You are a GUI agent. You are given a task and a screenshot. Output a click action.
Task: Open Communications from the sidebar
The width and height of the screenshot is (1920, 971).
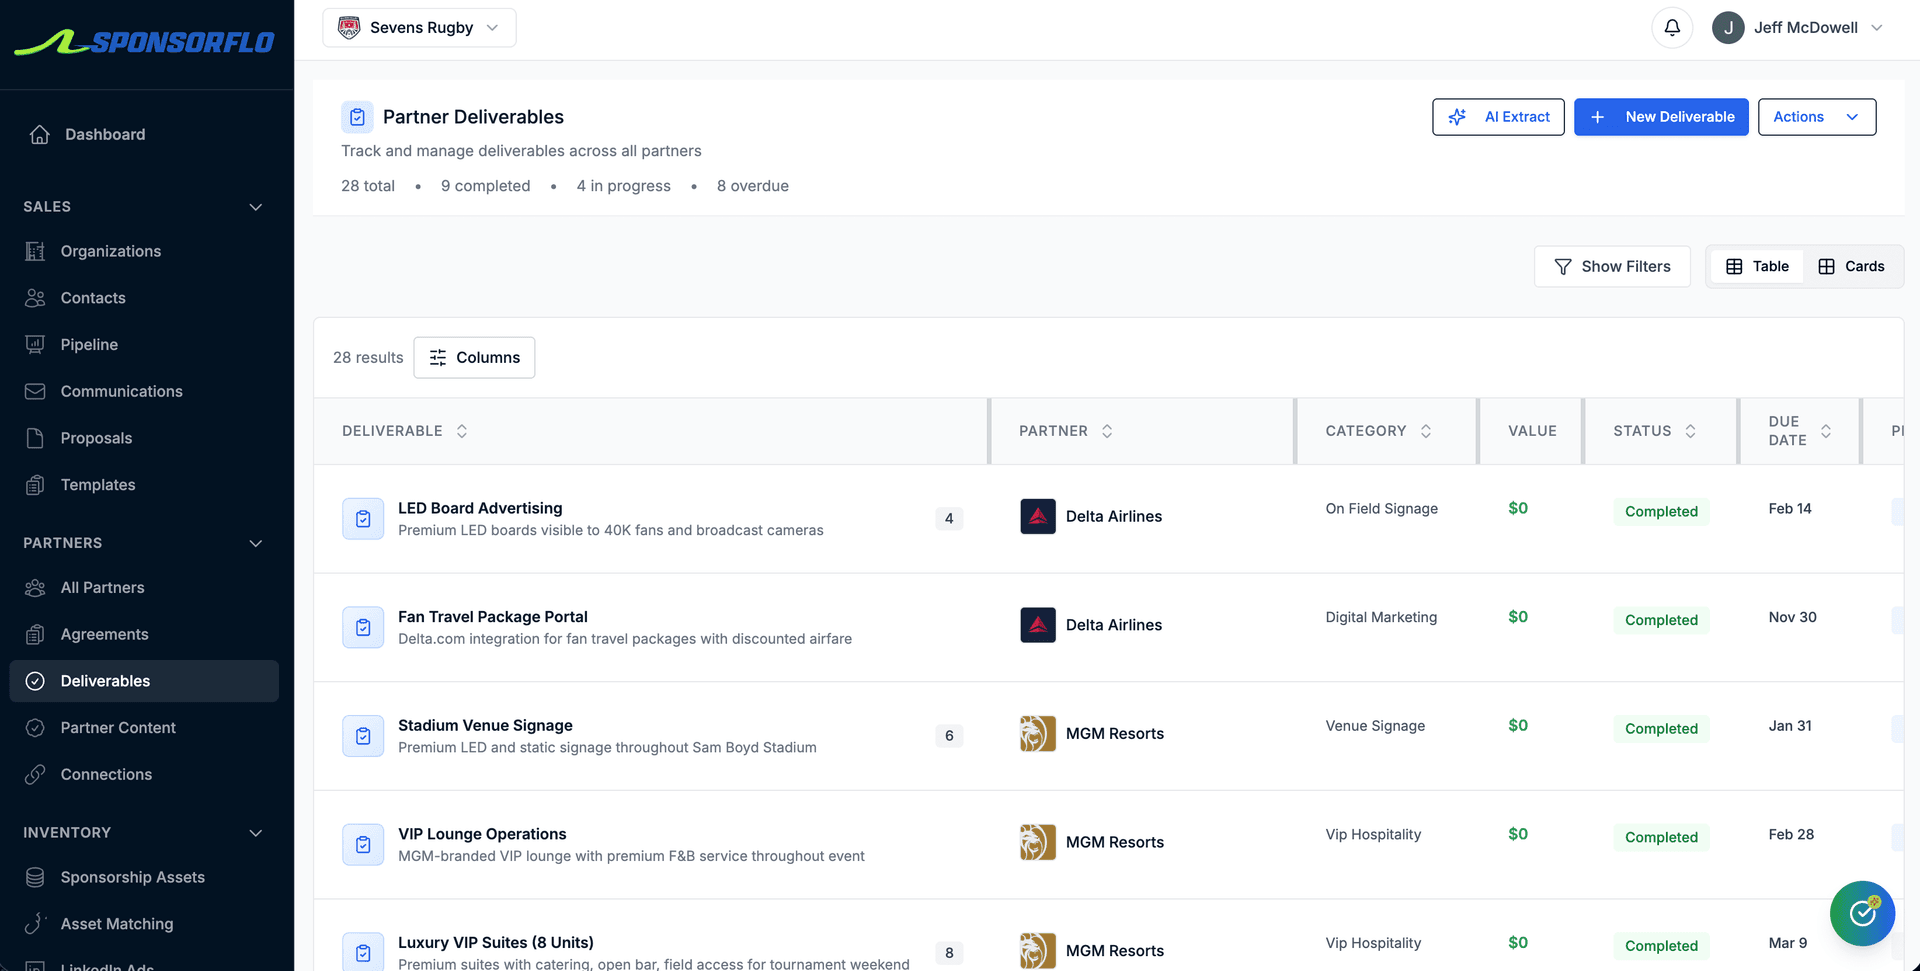pyautogui.click(x=121, y=391)
